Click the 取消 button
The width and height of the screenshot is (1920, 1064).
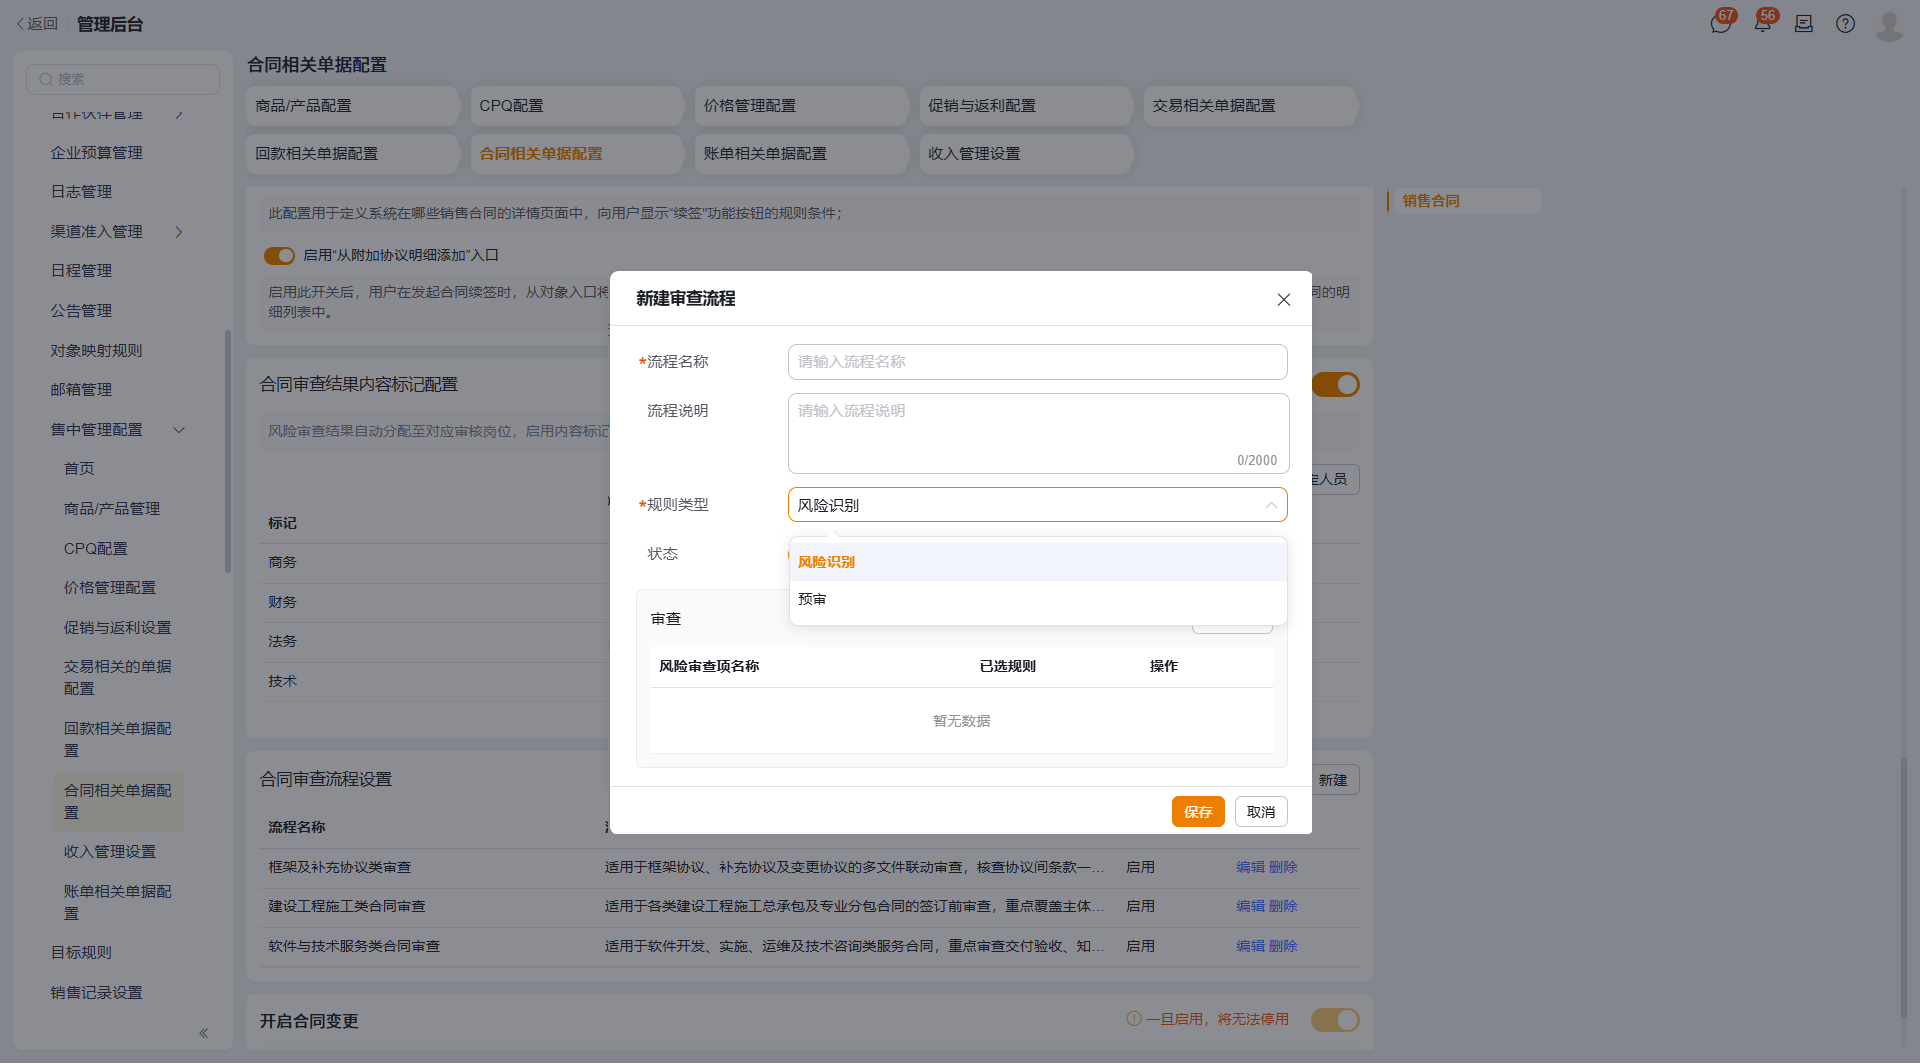pyautogui.click(x=1260, y=812)
